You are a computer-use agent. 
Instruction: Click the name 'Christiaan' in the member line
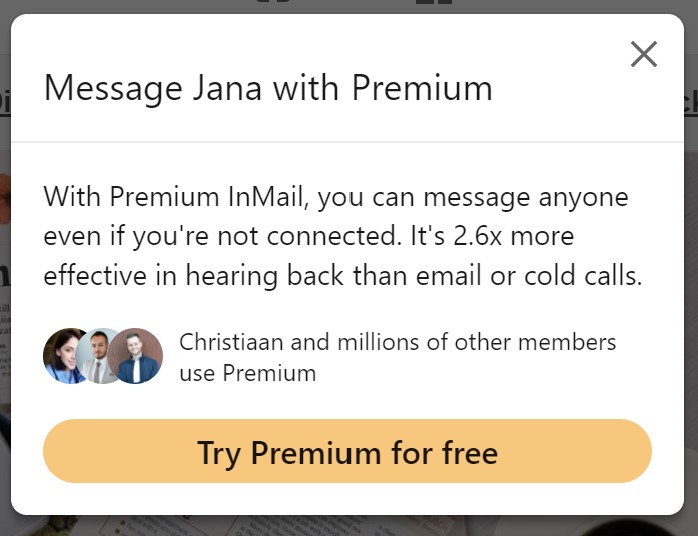(231, 342)
